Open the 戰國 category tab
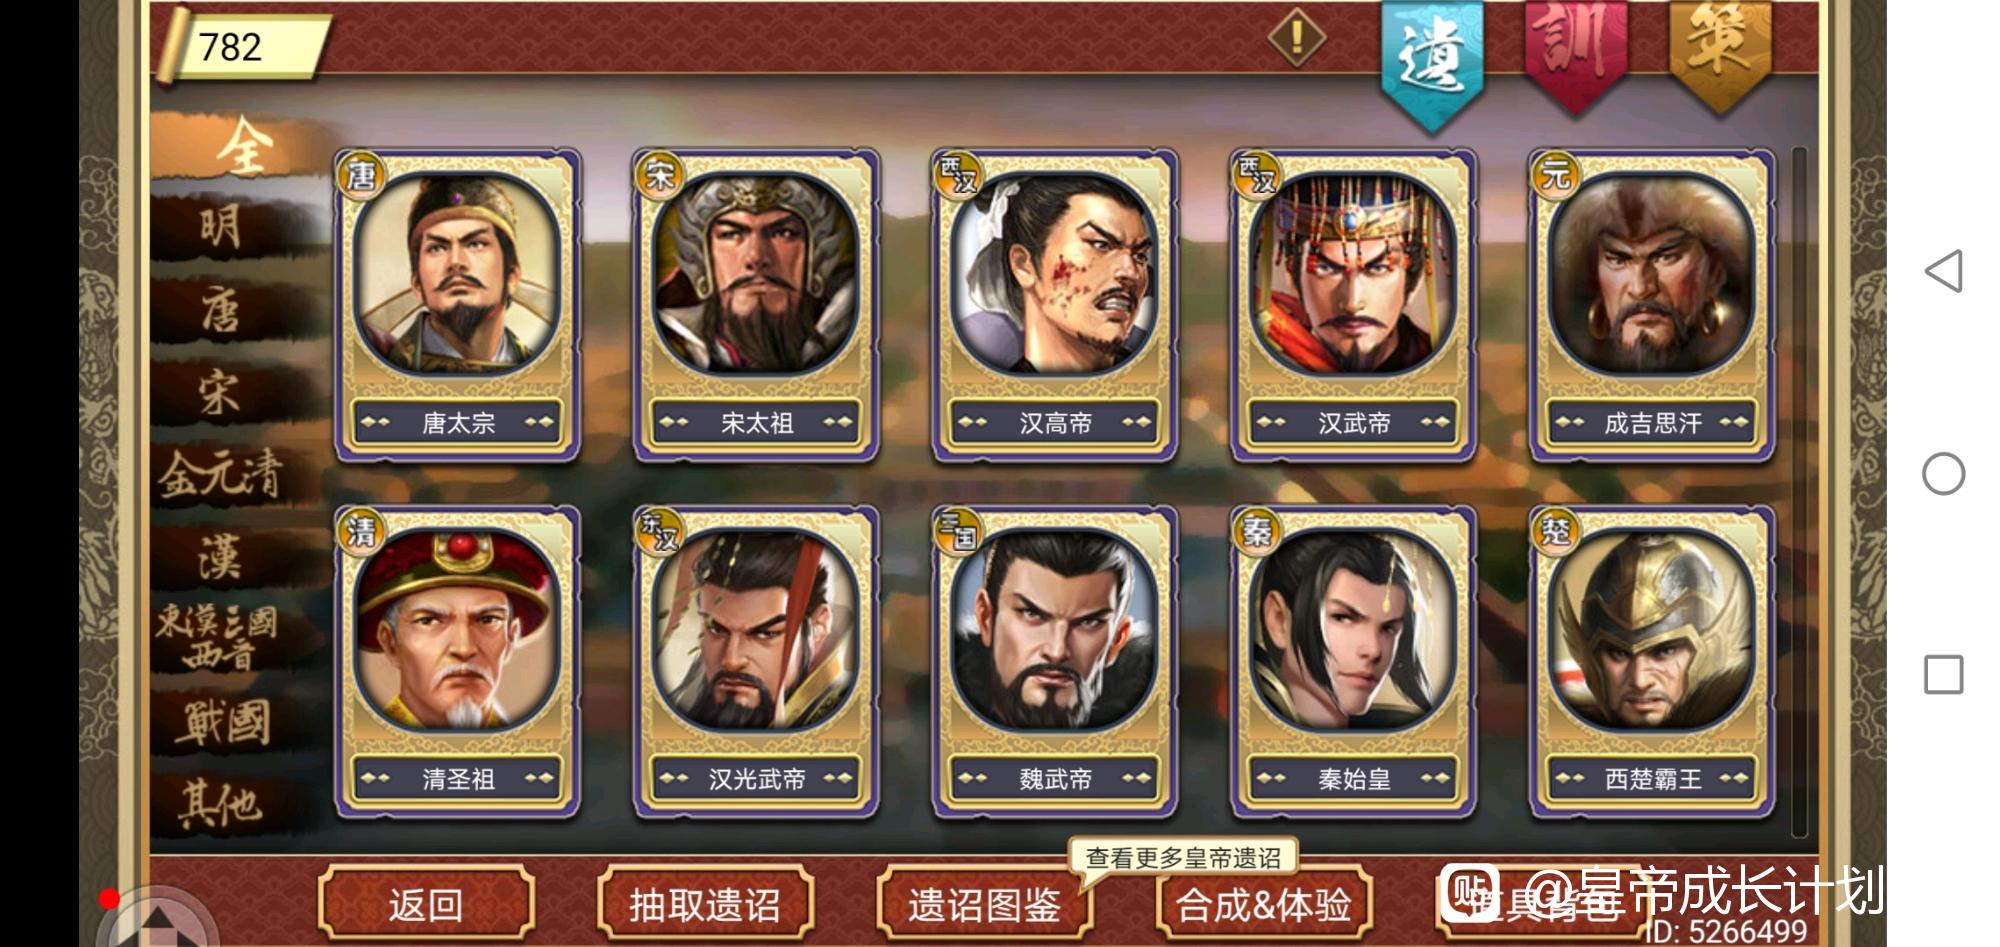The height and width of the screenshot is (947, 2000). tap(222, 722)
